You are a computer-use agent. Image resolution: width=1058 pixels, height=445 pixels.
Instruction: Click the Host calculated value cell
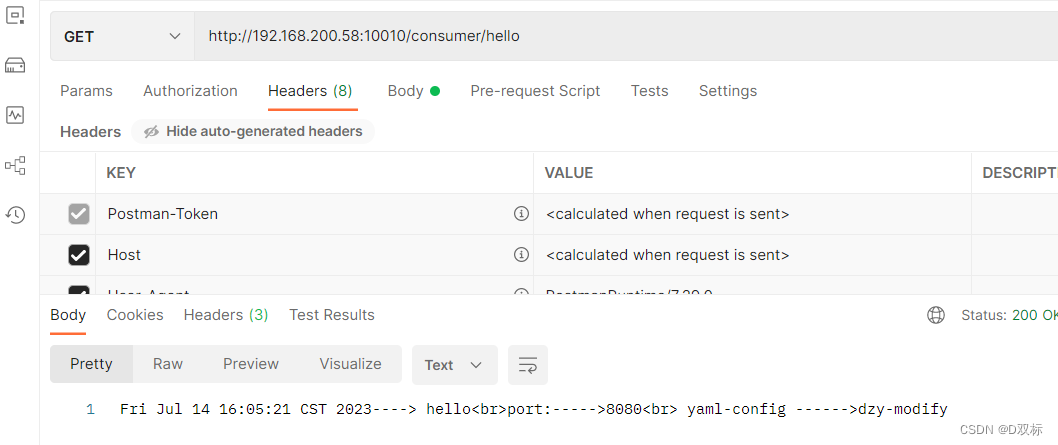752,255
